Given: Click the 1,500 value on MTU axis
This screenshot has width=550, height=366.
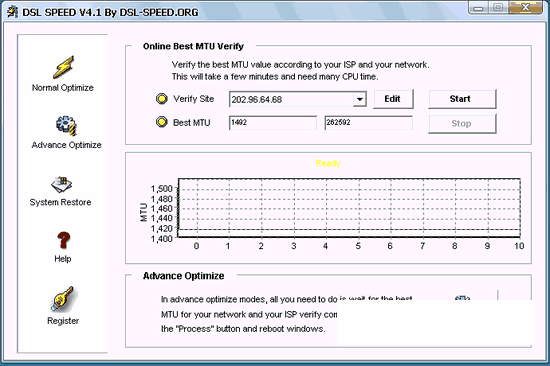Looking at the screenshot, I should coord(162,189).
